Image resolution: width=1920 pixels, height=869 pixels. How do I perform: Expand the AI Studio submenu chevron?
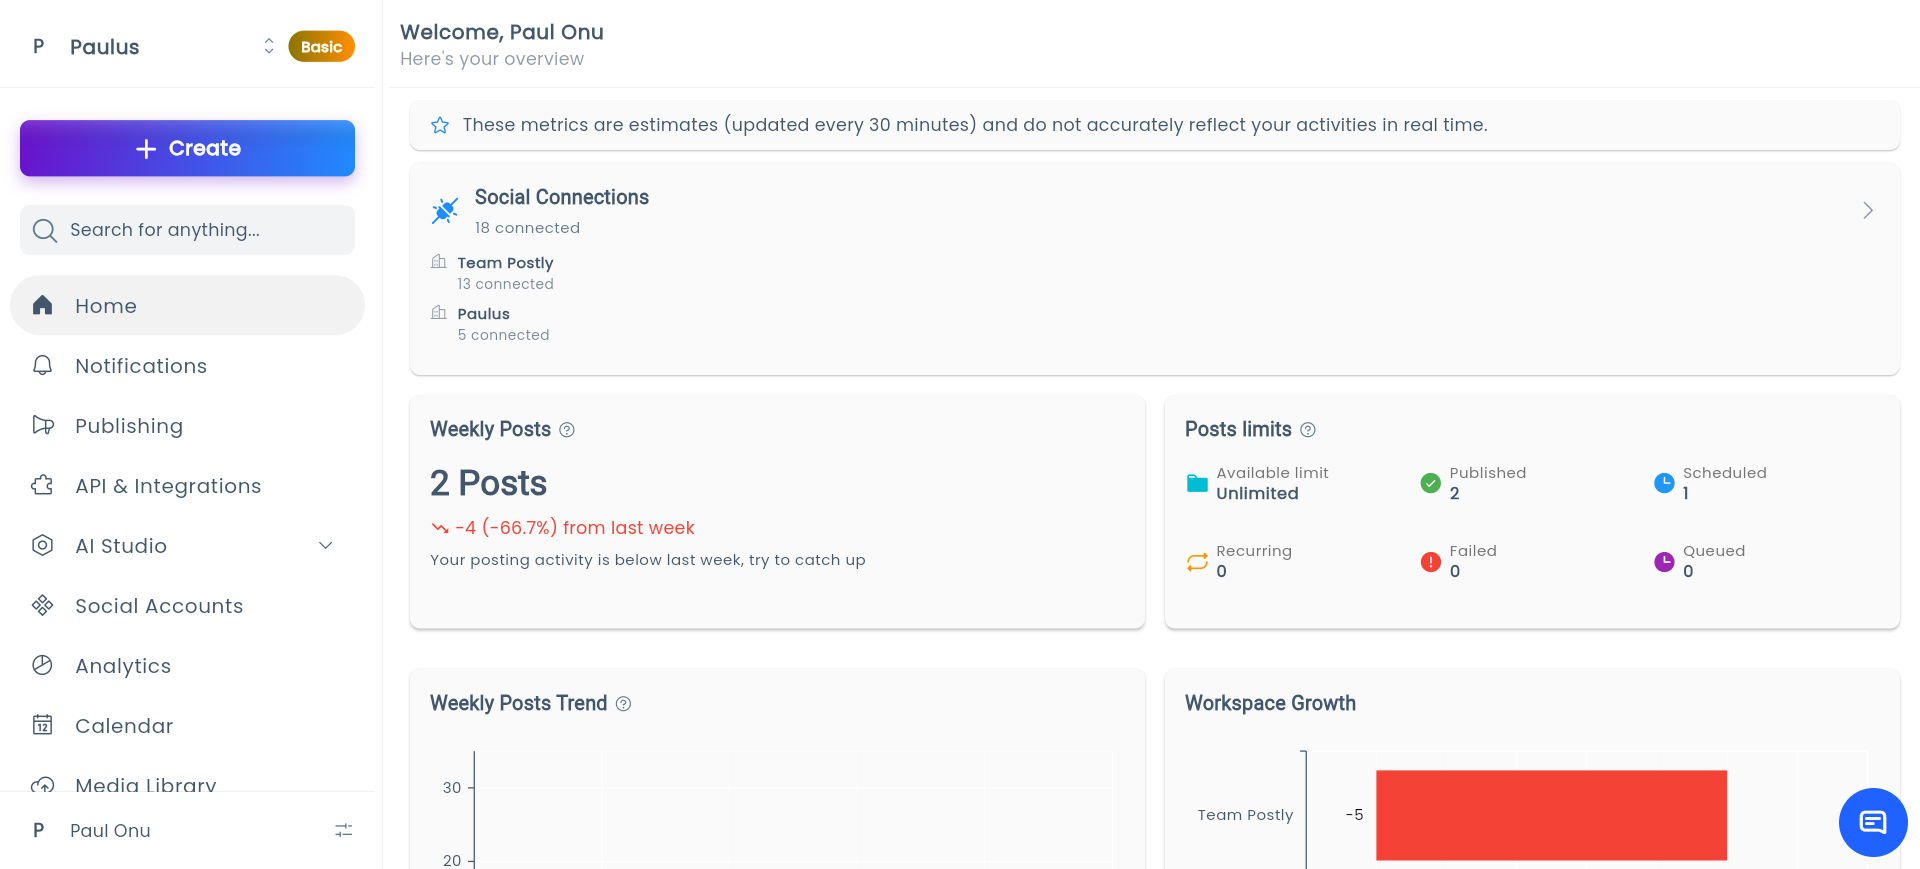(x=325, y=545)
